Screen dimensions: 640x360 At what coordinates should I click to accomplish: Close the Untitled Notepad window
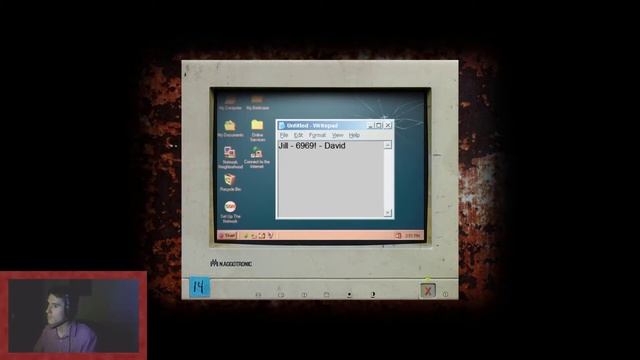tap(388, 125)
